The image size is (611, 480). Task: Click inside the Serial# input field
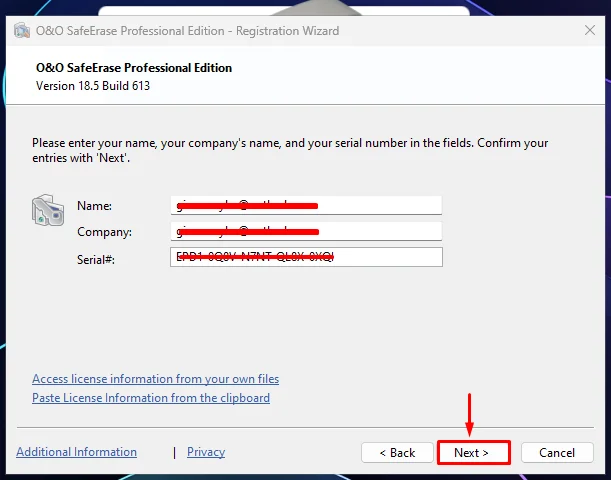[x=306, y=257]
